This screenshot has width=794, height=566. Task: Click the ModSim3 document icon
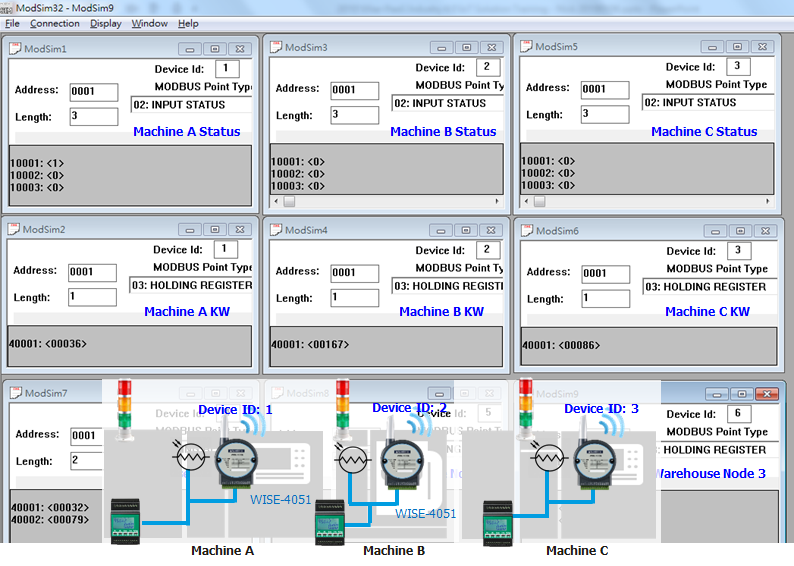point(276,47)
